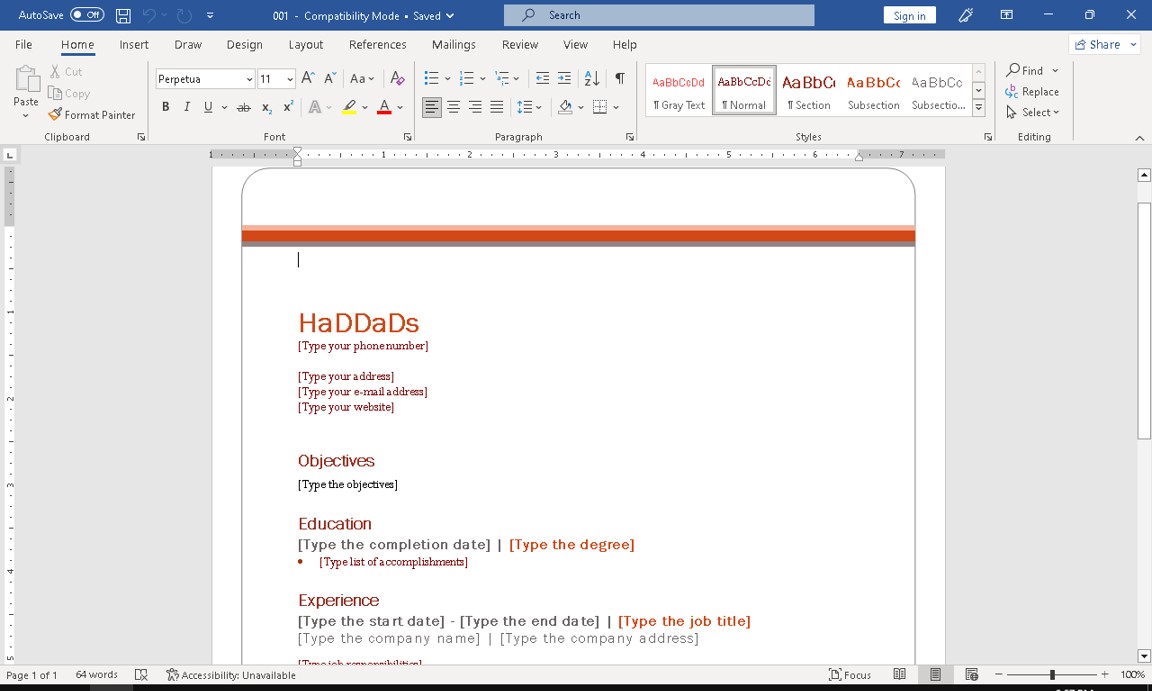Click the Share button
Image resolution: width=1152 pixels, height=691 pixels.
tap(1104, 45)
